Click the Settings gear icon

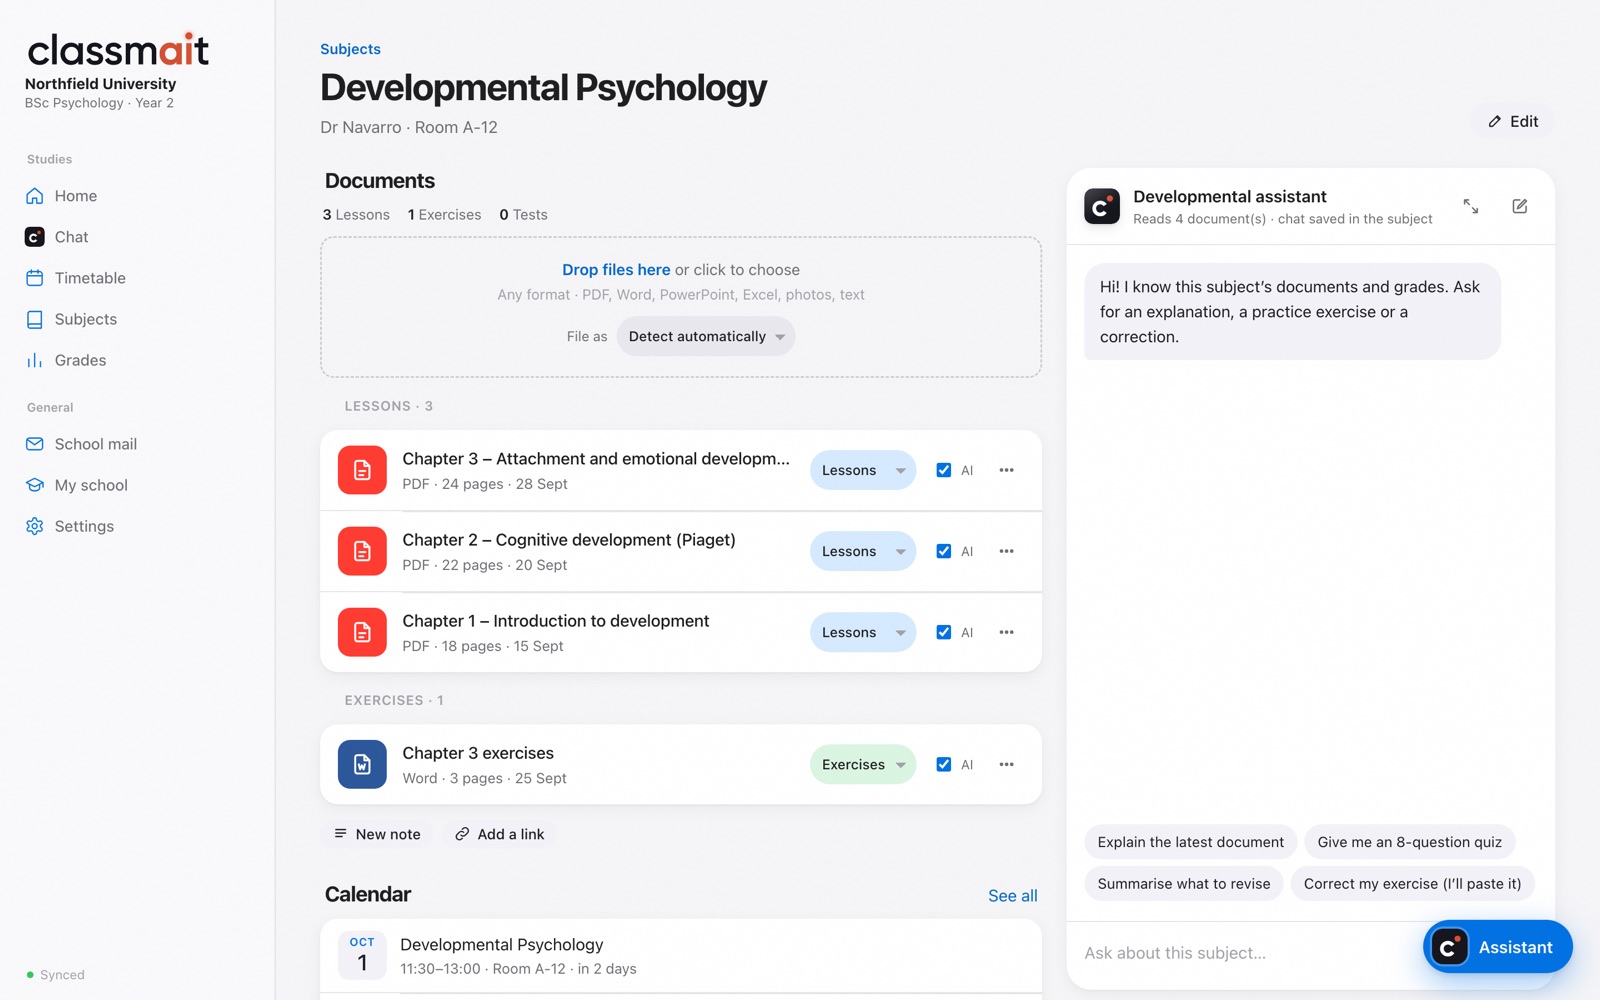coord(35,526)
